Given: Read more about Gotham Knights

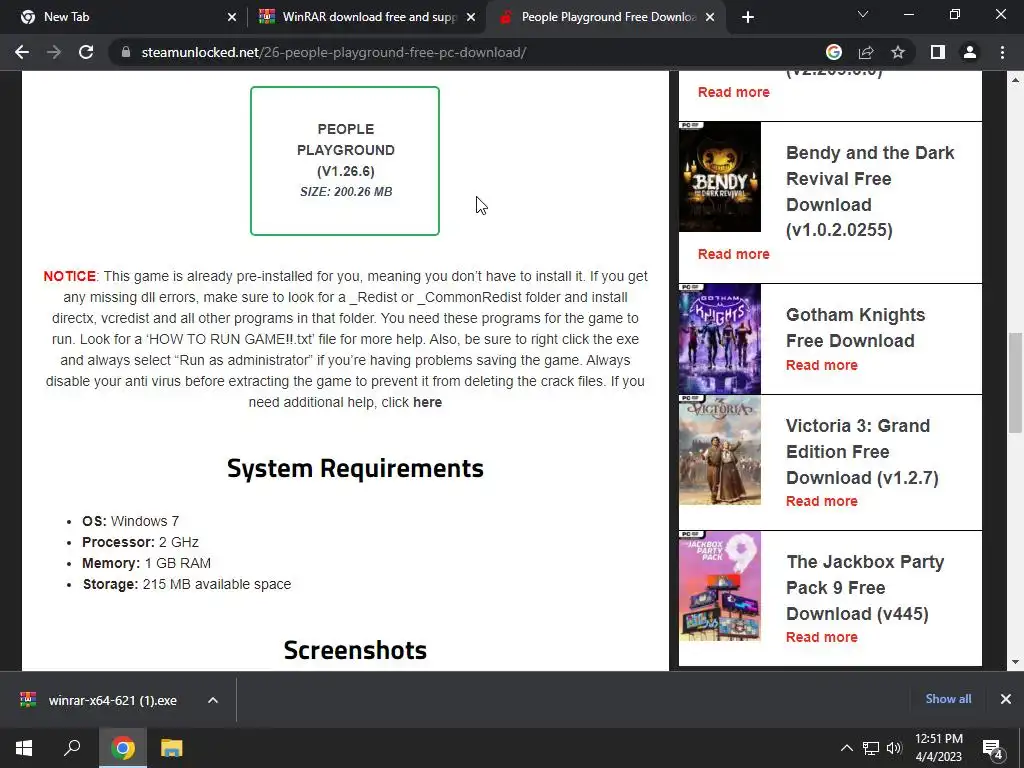Looking at the screenshot, I should click(822, 365).
